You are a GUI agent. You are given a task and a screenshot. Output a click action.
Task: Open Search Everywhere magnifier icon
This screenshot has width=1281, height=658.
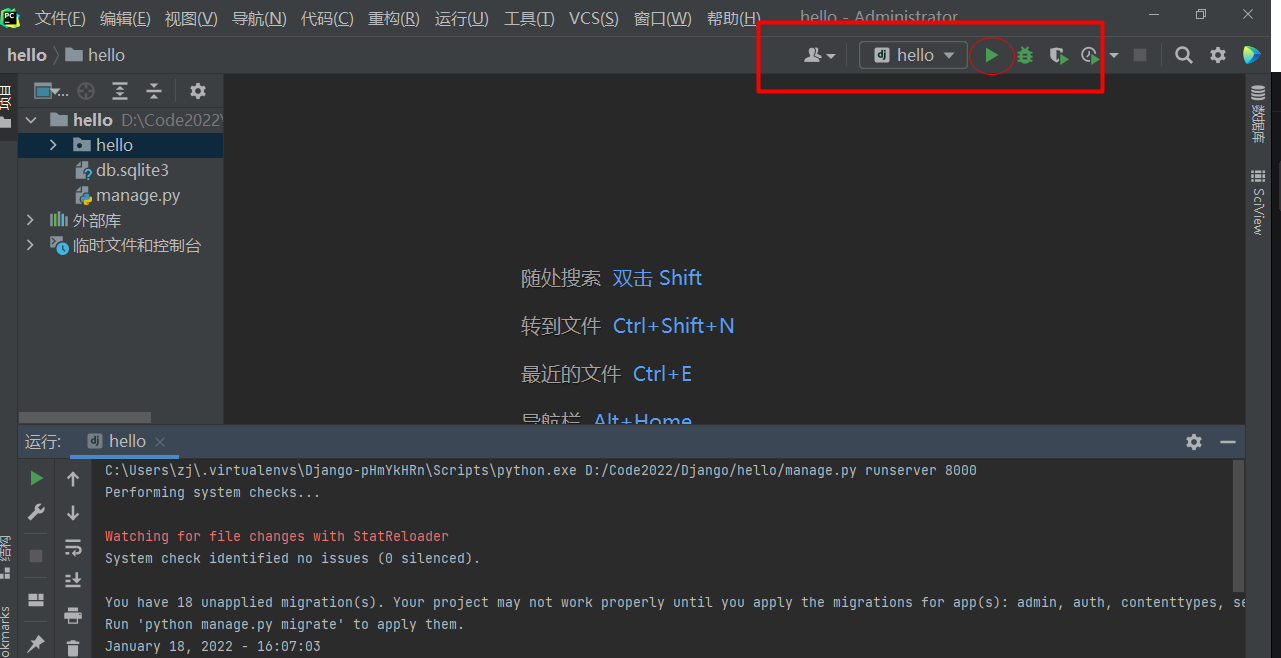[1183, 56]
